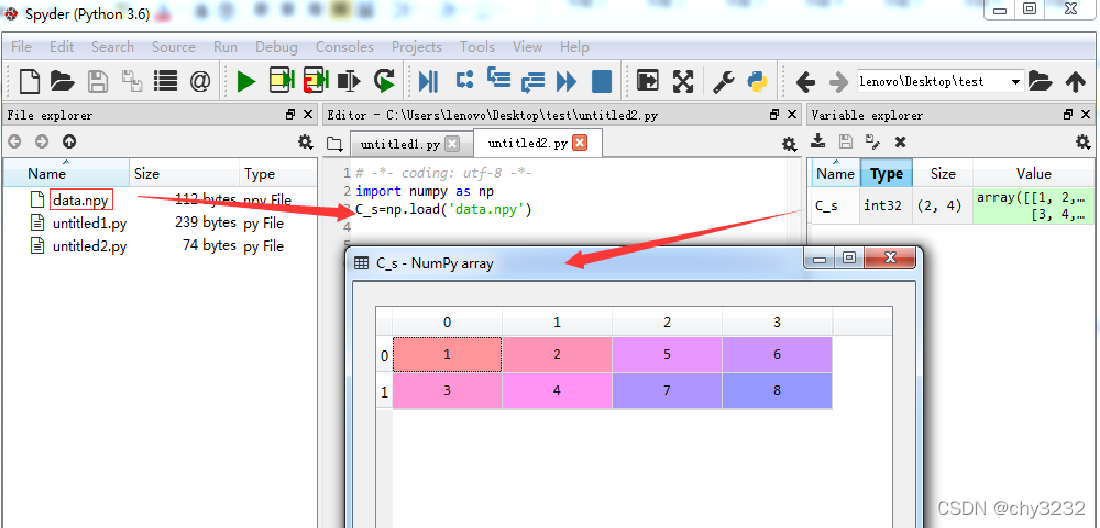Open File explorer options gear
Viewport: 1100px width, 528px height.
click(x=305, y=142)
